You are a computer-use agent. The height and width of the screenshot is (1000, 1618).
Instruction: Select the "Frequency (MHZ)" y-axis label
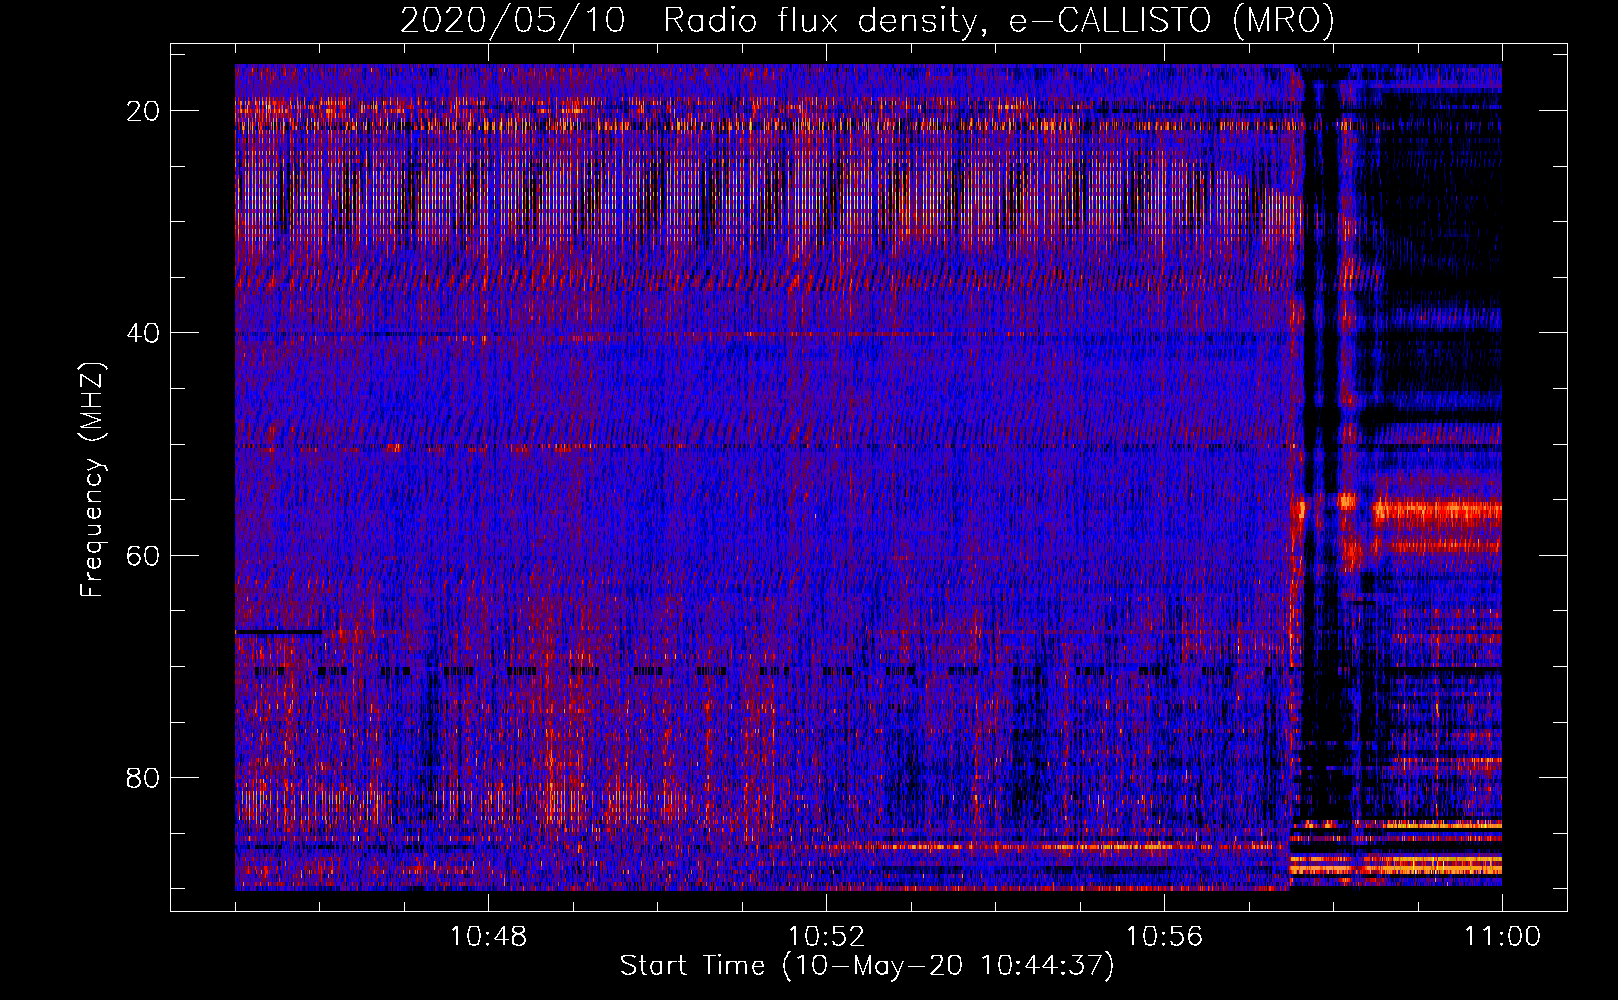(x=92, y=480)
